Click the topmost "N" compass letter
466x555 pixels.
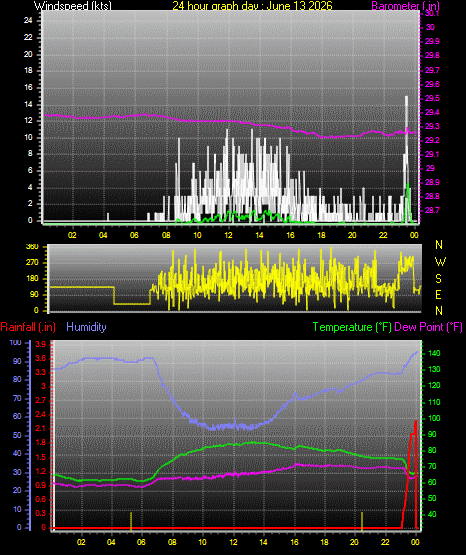coord(439,245)
